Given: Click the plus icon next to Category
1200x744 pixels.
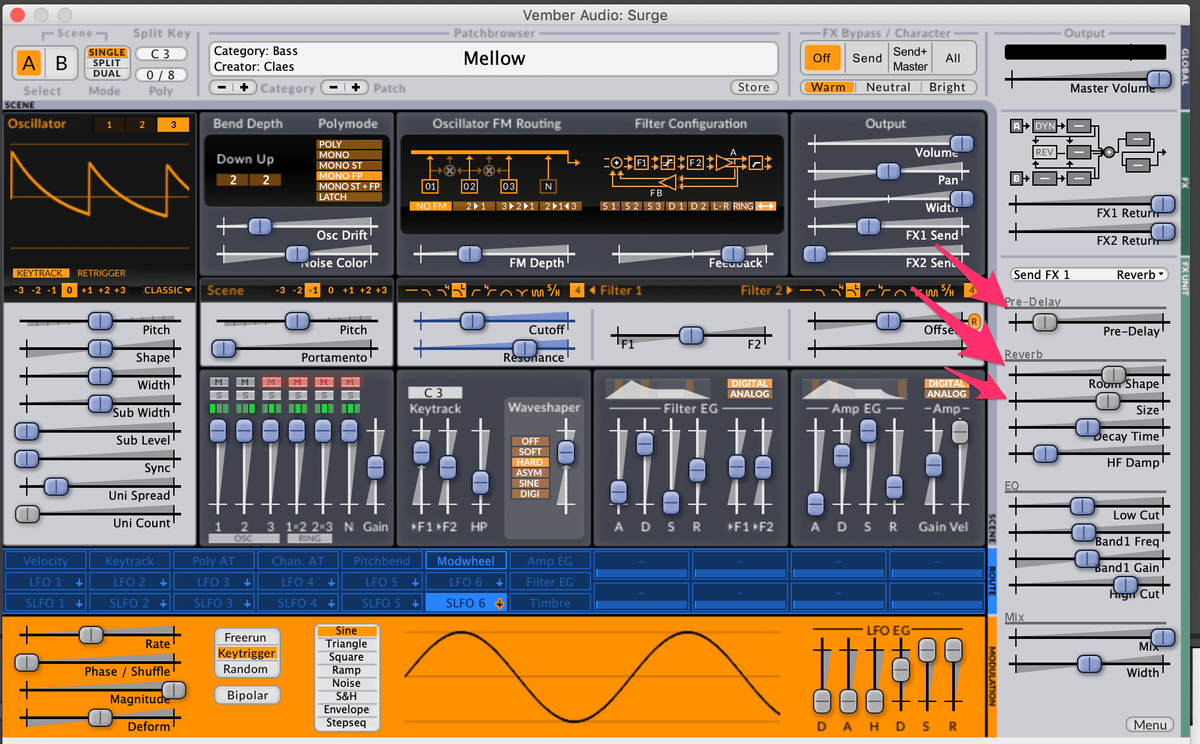Looking at the screenshot, I should 244,87.
